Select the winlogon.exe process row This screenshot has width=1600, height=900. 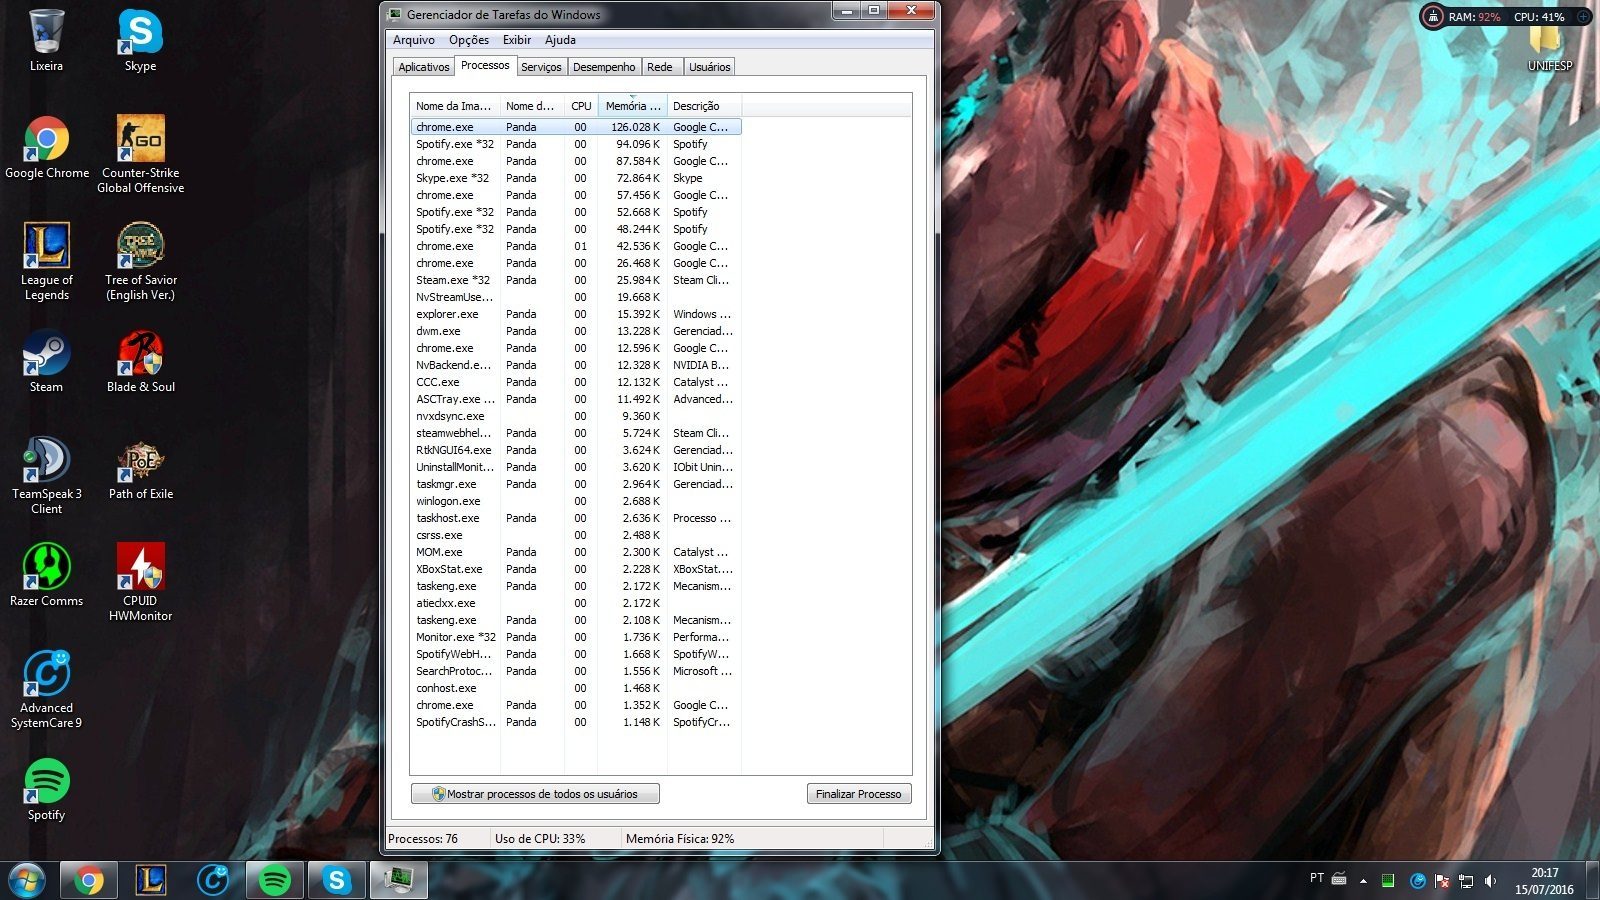(x=576, y=501)
